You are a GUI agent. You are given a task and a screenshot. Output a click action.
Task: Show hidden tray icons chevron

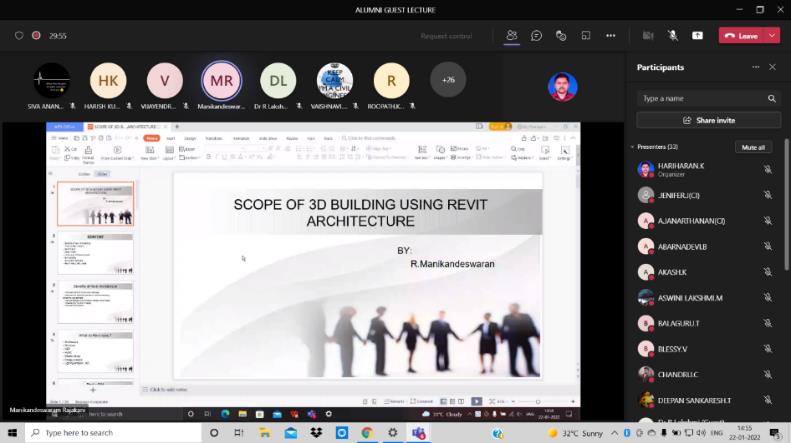point(614,433)
